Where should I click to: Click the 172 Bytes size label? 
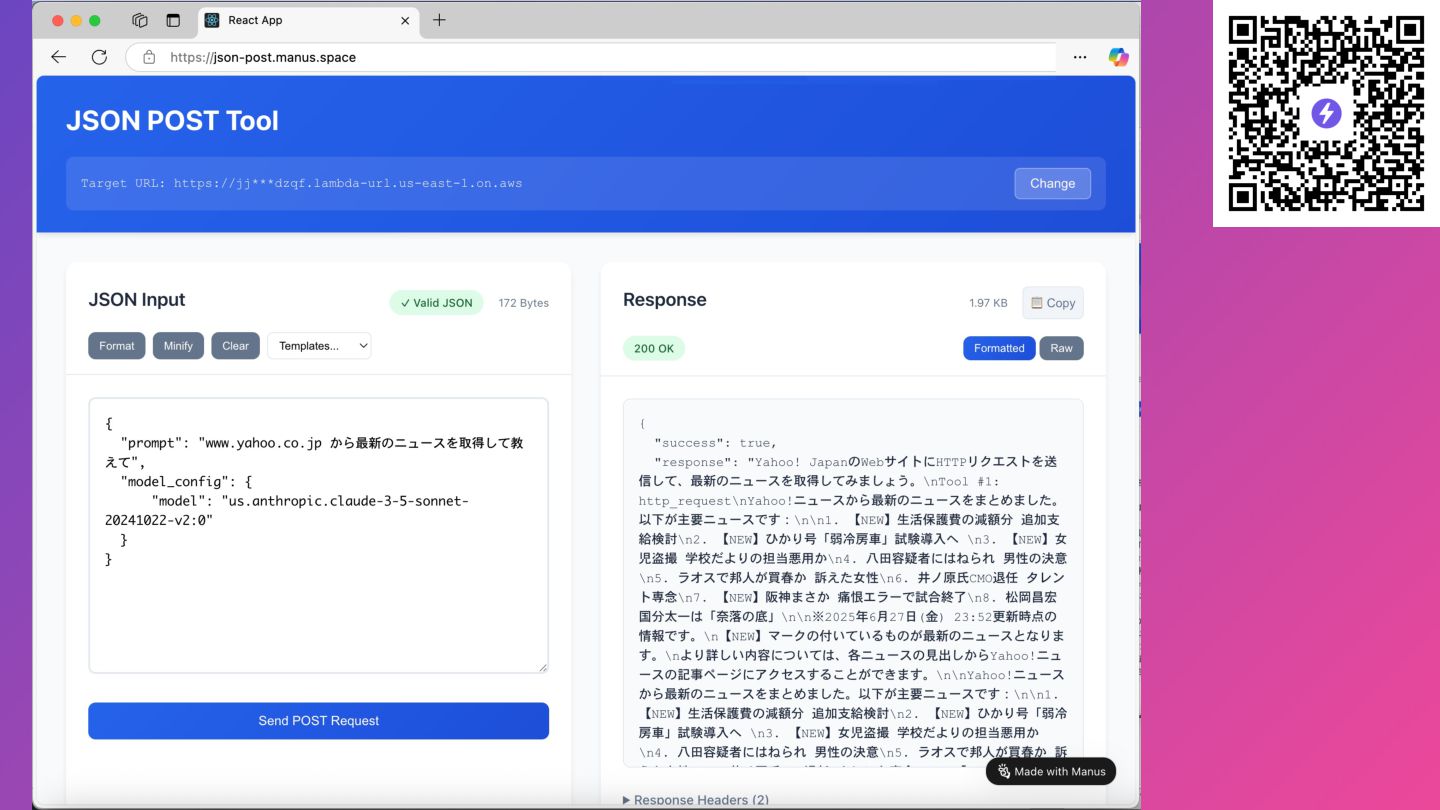523,303
